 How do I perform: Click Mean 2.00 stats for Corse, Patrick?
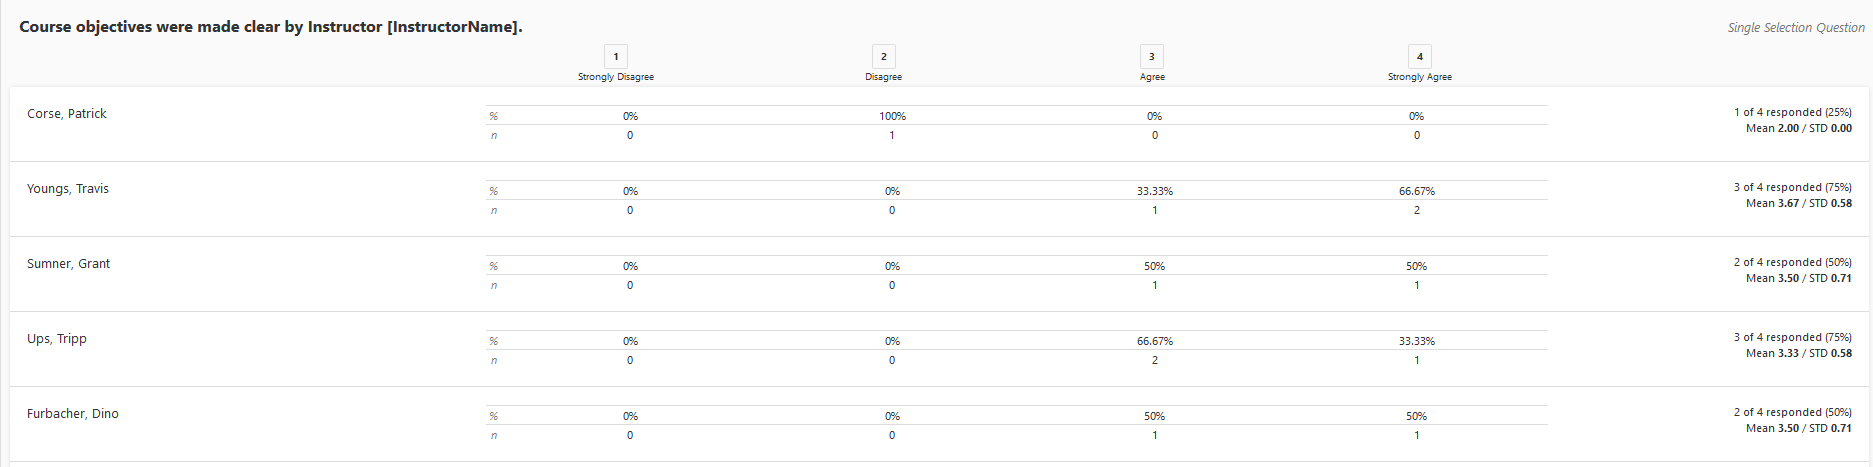point(1799,128)
